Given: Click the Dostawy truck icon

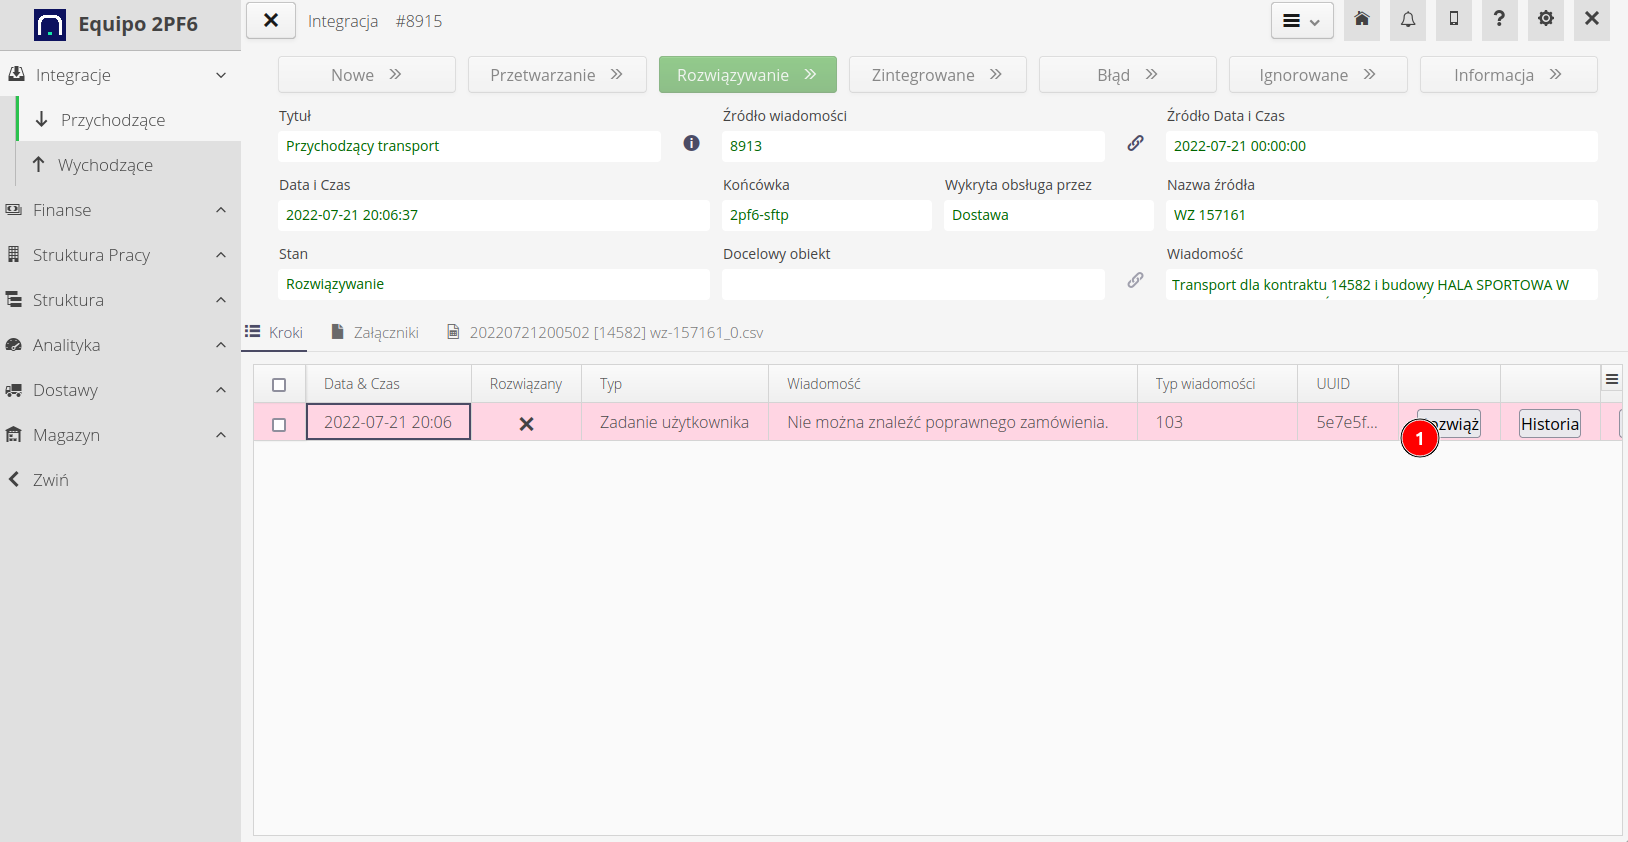Looking at the screenshot, I should pos(14,390).
